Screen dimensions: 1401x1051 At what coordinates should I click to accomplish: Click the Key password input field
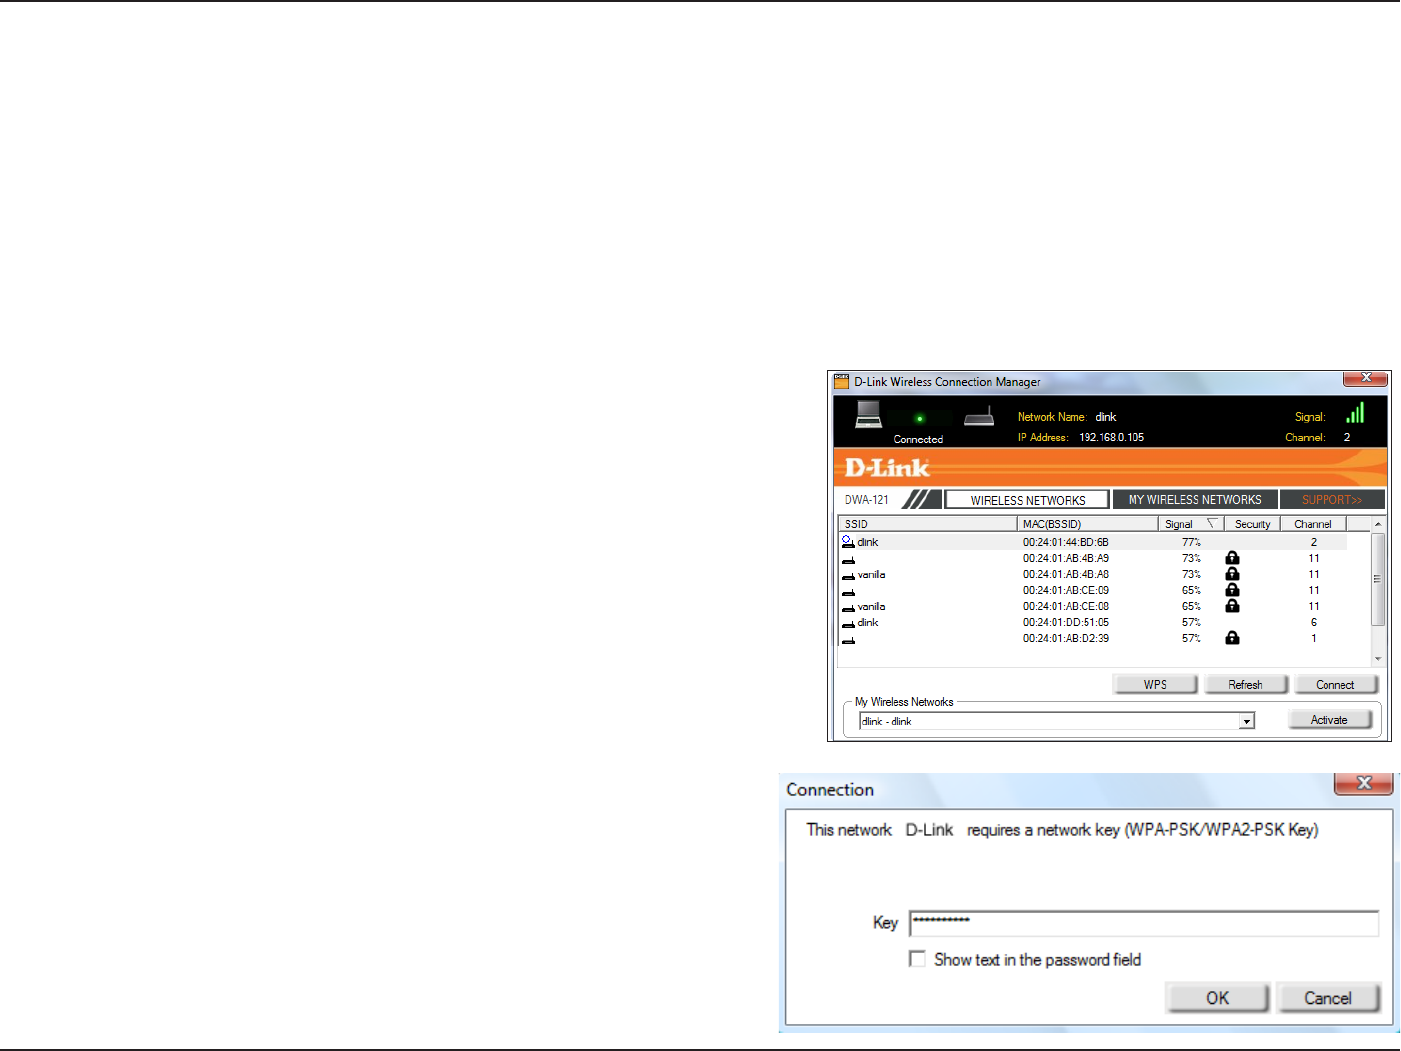[x=1144, y=923]
